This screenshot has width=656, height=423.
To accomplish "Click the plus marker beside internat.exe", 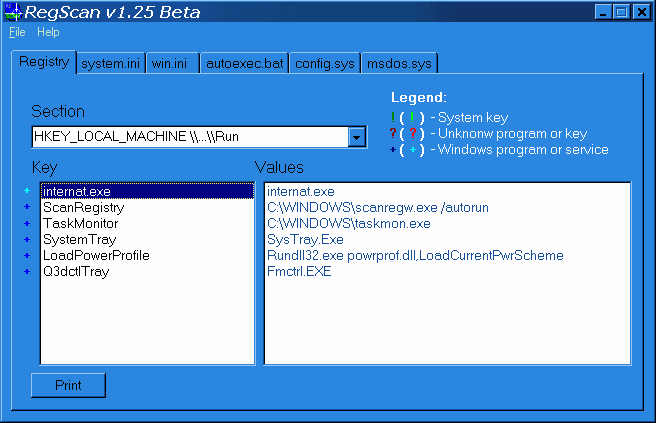I will (x=27, y=191).
